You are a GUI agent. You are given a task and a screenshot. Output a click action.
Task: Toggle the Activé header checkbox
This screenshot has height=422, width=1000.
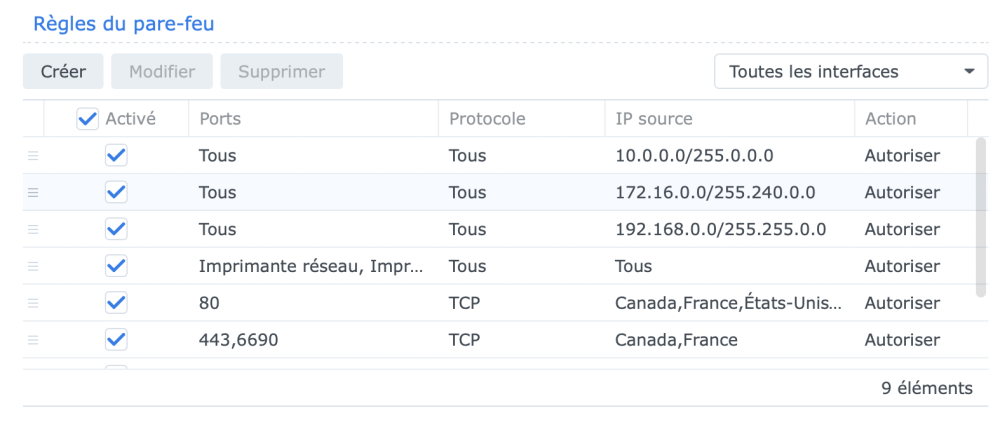point(88,119)
